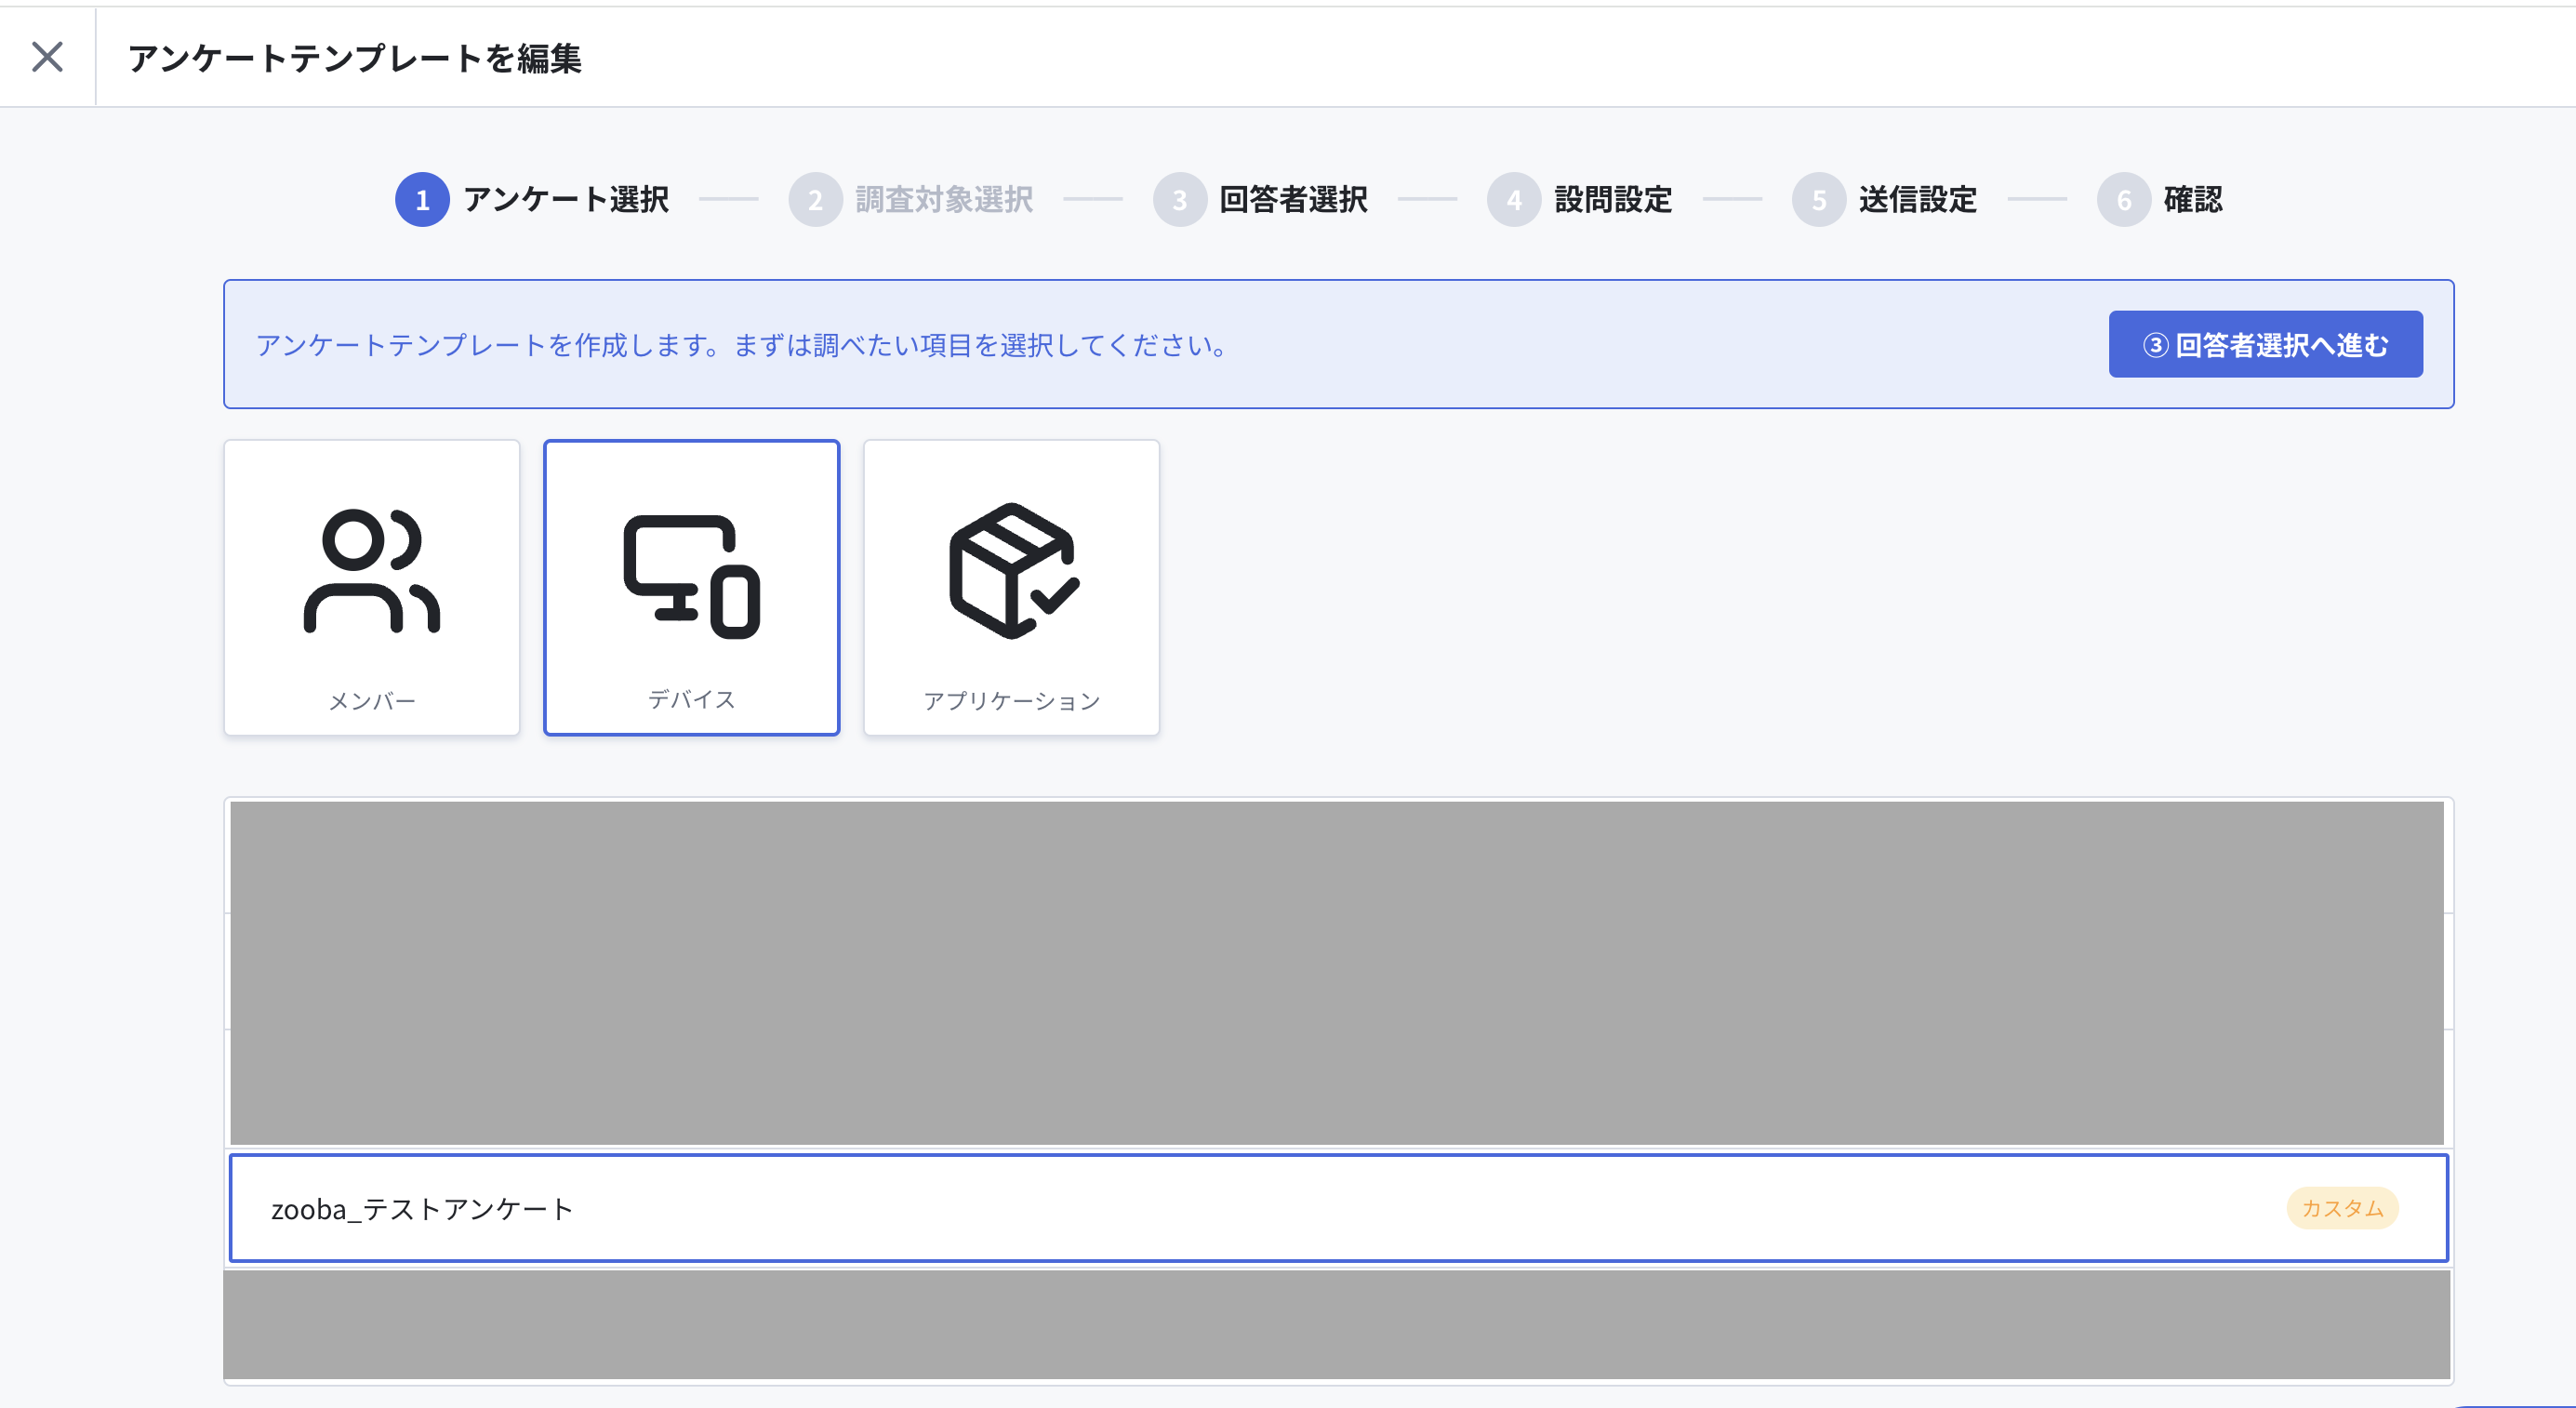This screenshot has height=1408, width=2576.
Task: Go to 確認 step label
Action: (2193, 200)
